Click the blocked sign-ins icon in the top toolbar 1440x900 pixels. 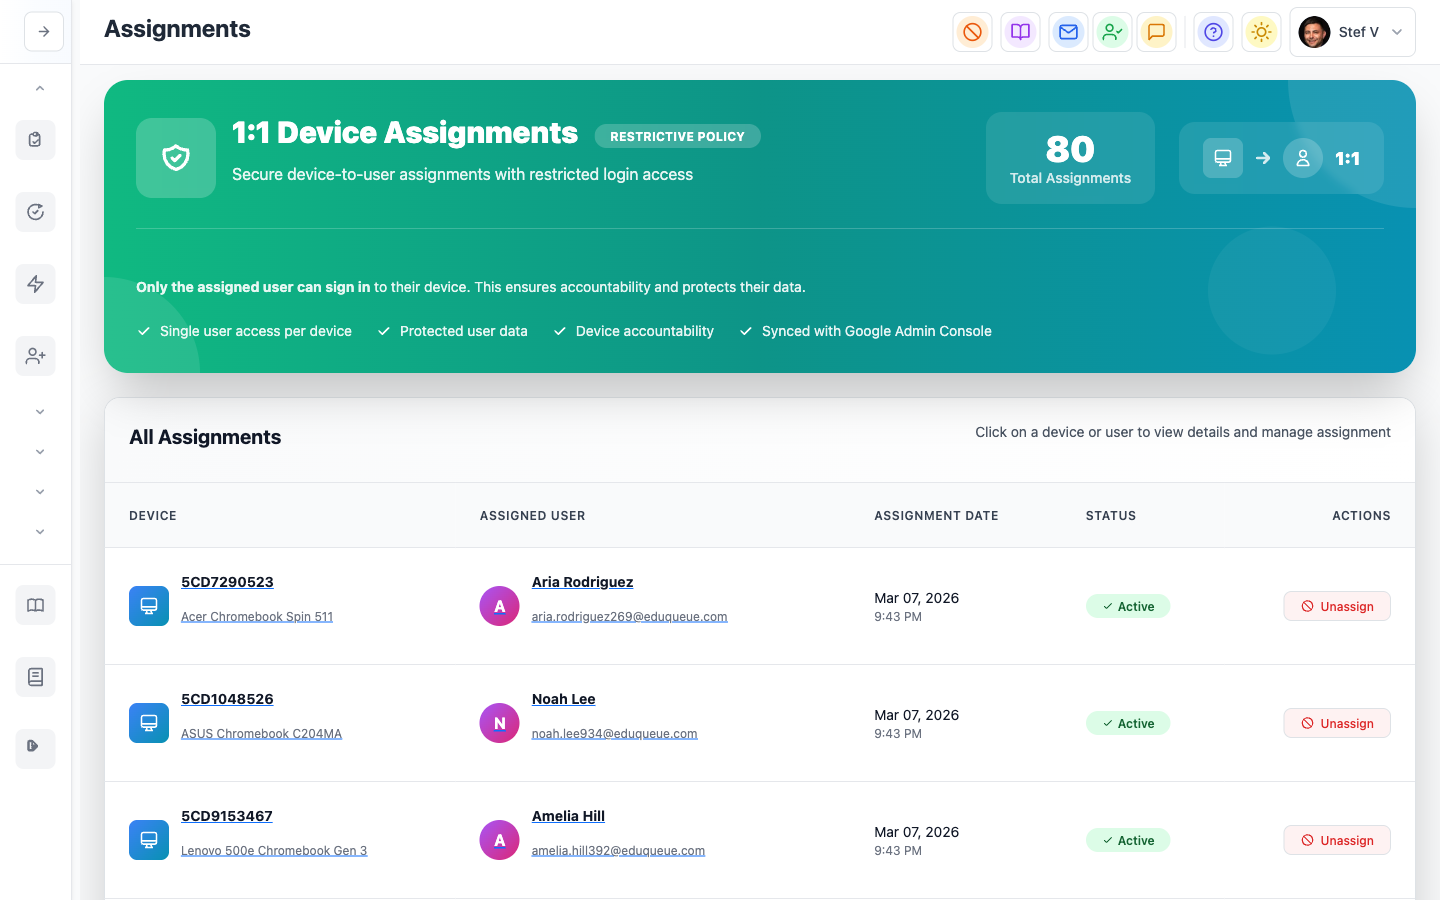[972, 31]
